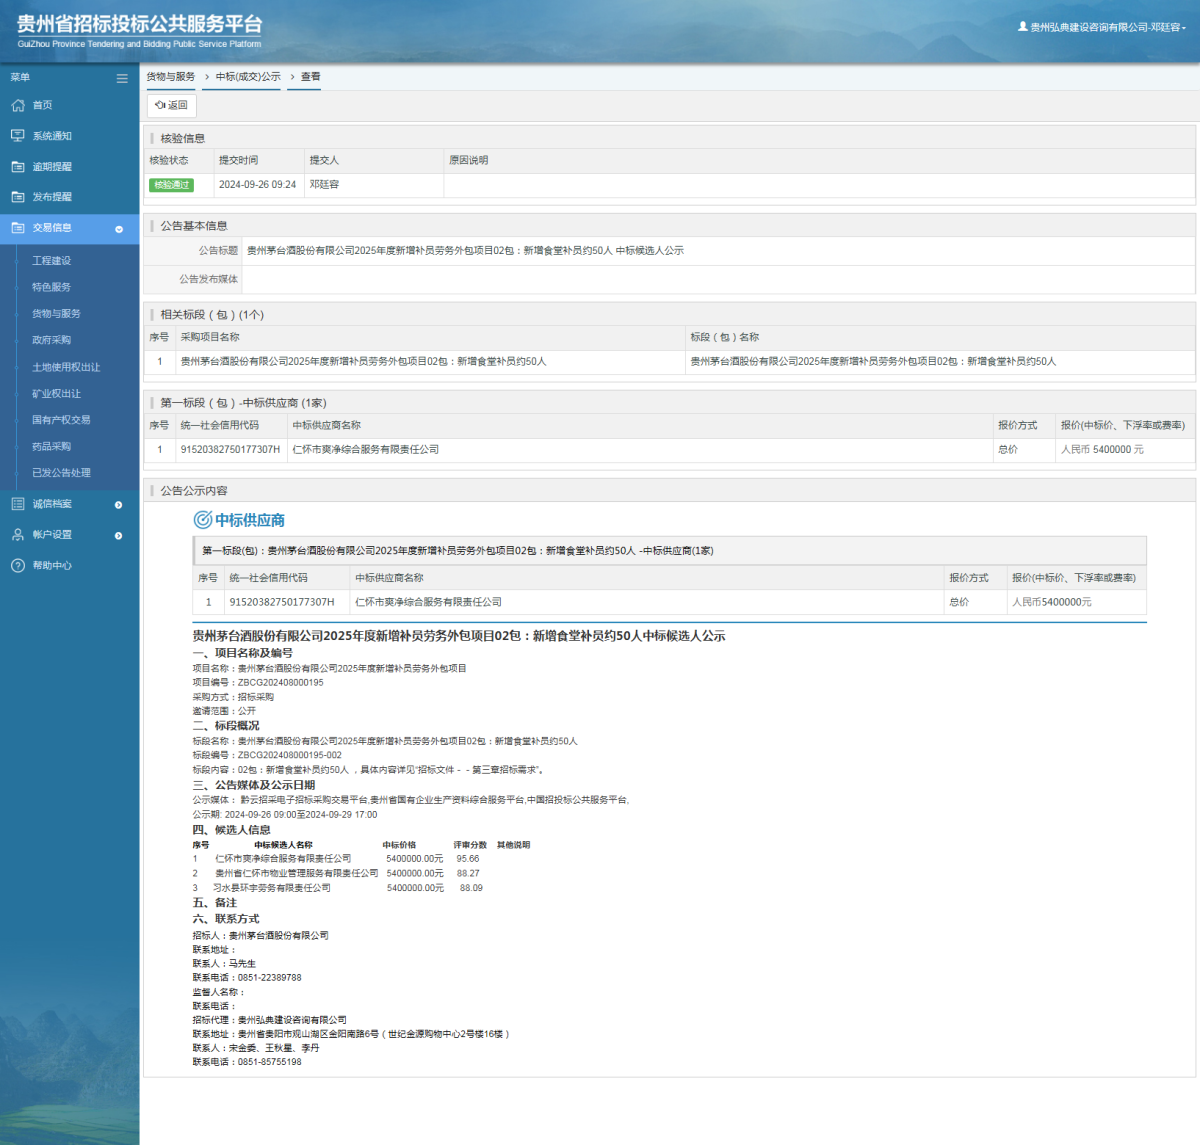This screenshot has width=1200, height=1145.
Task: Select 特色服务 submenu item
Action: 52,287
